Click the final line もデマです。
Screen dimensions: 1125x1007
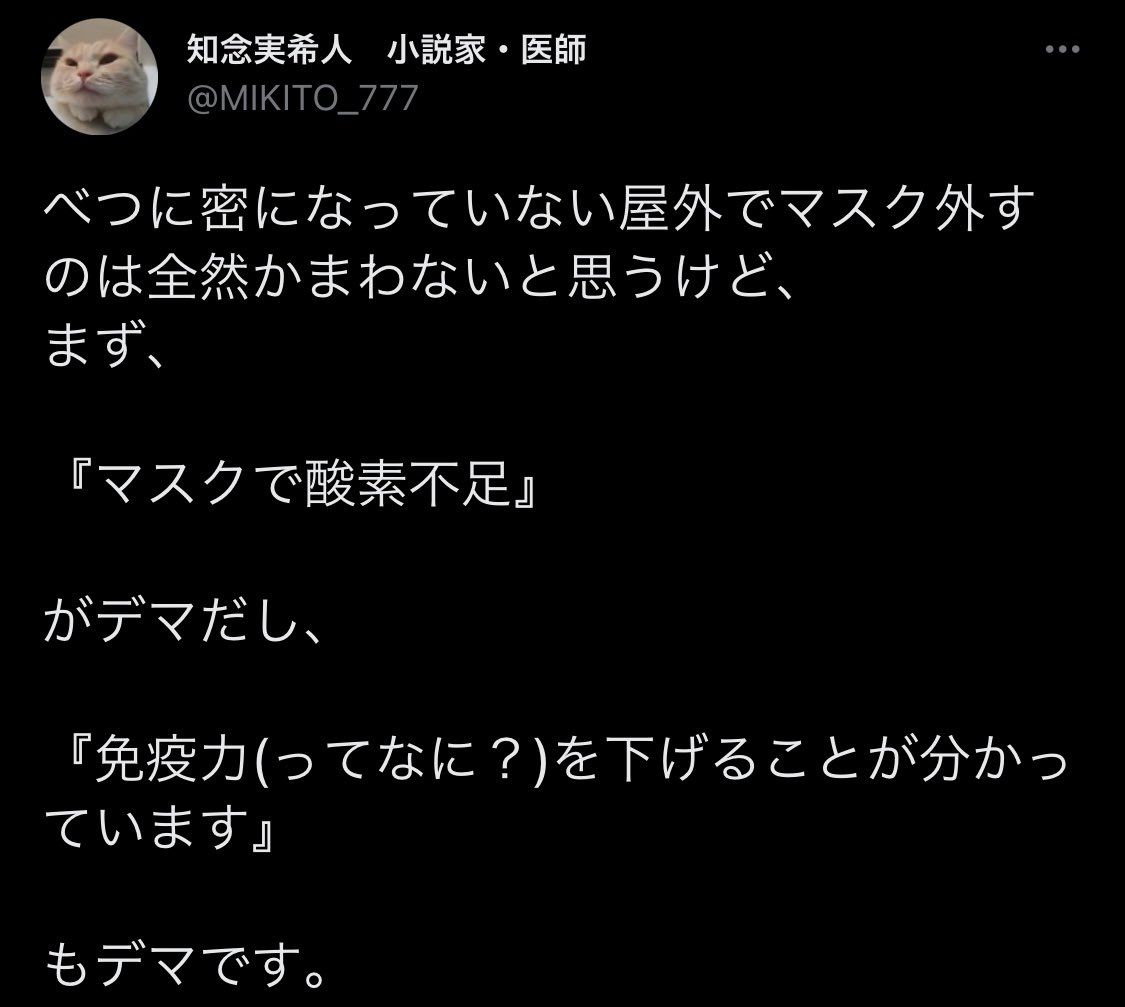[x=186, y=965]
